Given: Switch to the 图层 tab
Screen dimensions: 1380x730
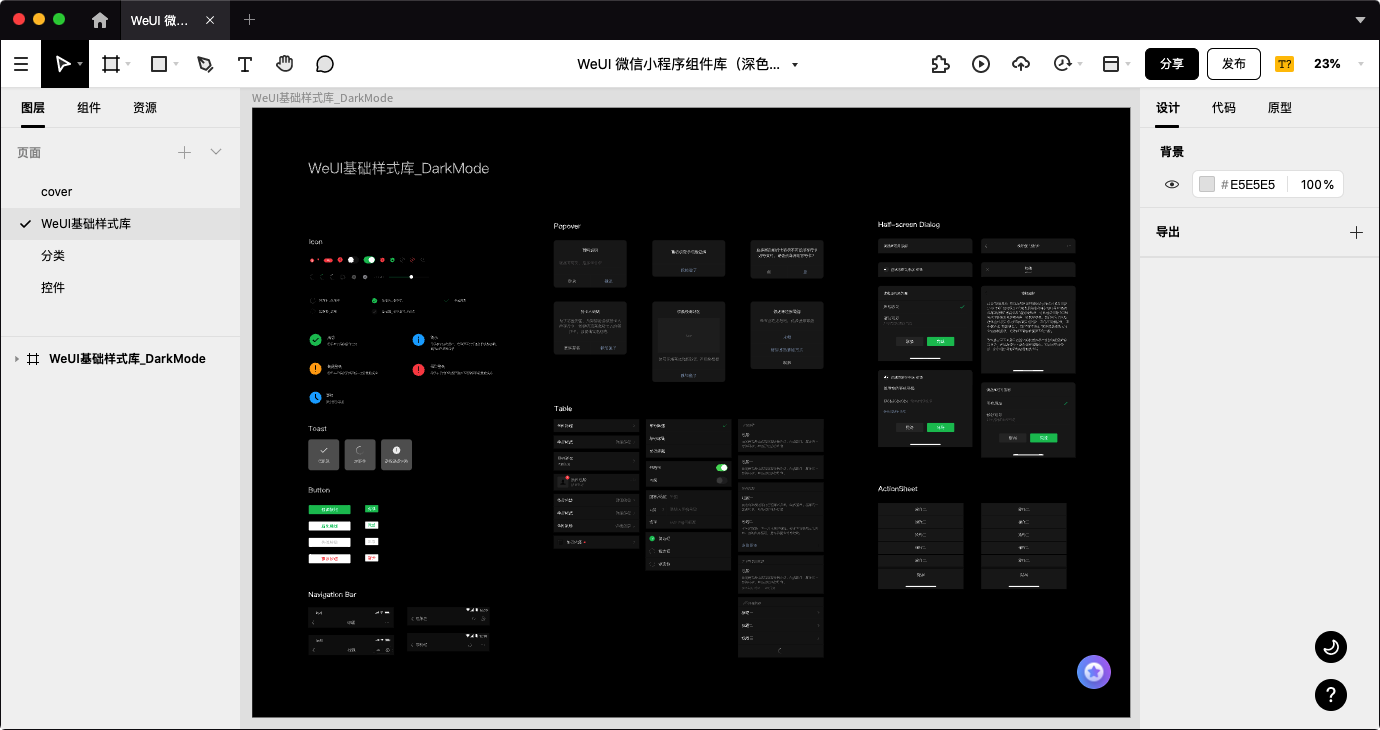Looking at the screenshot, I should [x=33, y=108].
